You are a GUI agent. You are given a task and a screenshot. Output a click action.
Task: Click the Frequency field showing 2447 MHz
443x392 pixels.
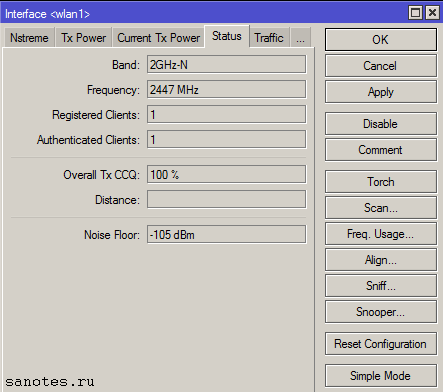click(226, 89)
